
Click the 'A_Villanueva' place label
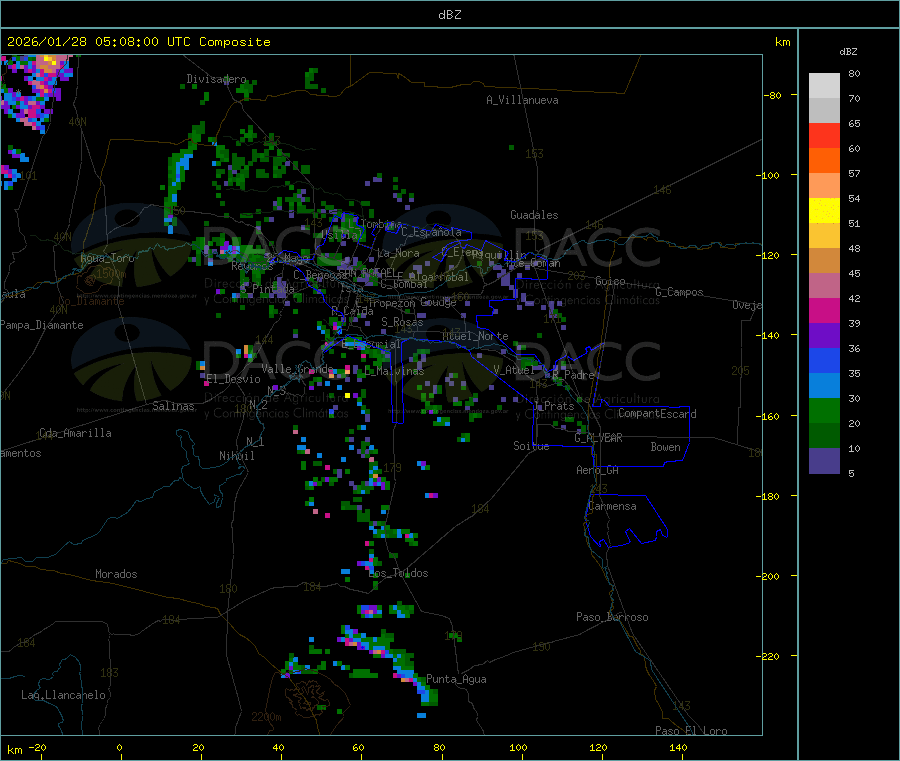522,100
